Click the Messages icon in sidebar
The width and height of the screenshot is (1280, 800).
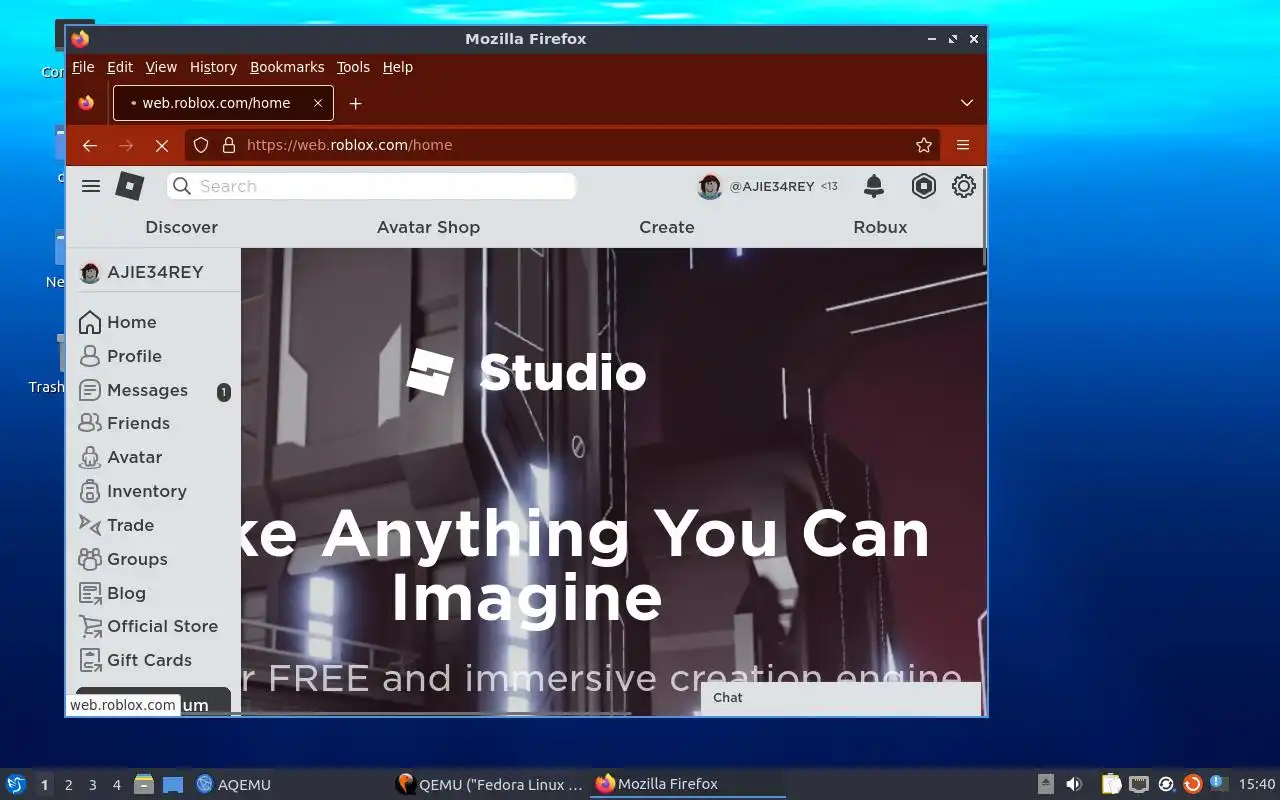90,390
